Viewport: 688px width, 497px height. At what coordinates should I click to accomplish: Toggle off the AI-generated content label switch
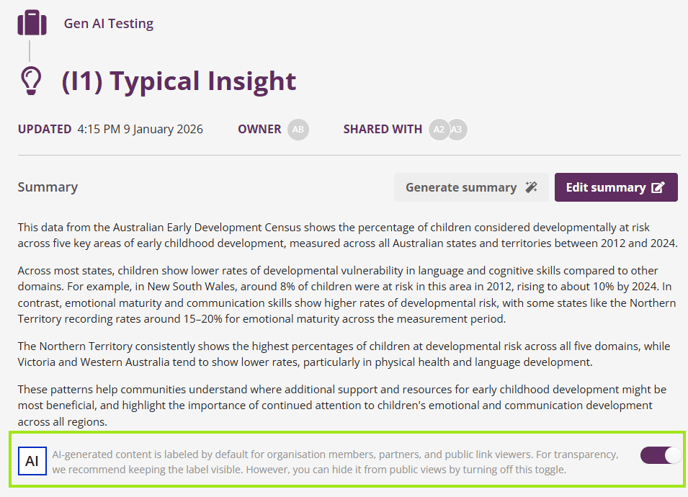pyautogui.click(x=660, y=455)
